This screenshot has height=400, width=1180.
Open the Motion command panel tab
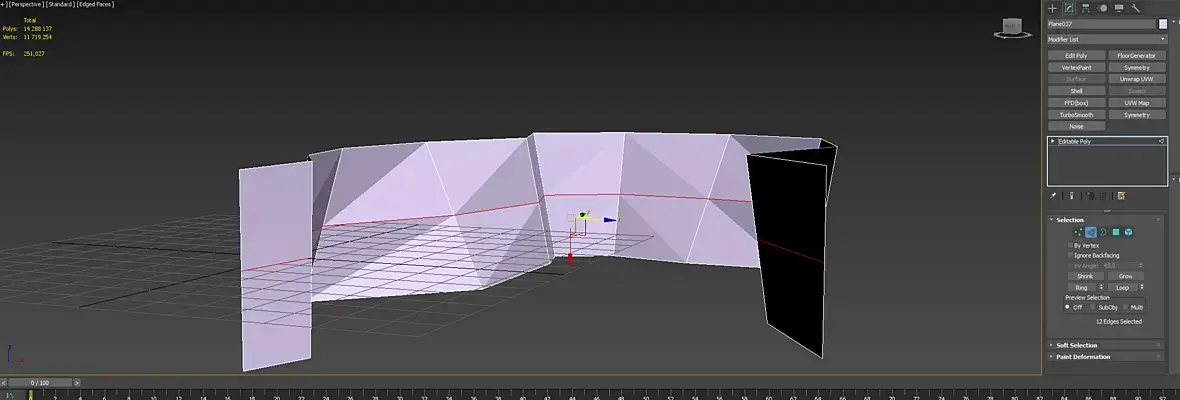[1102, 8]
